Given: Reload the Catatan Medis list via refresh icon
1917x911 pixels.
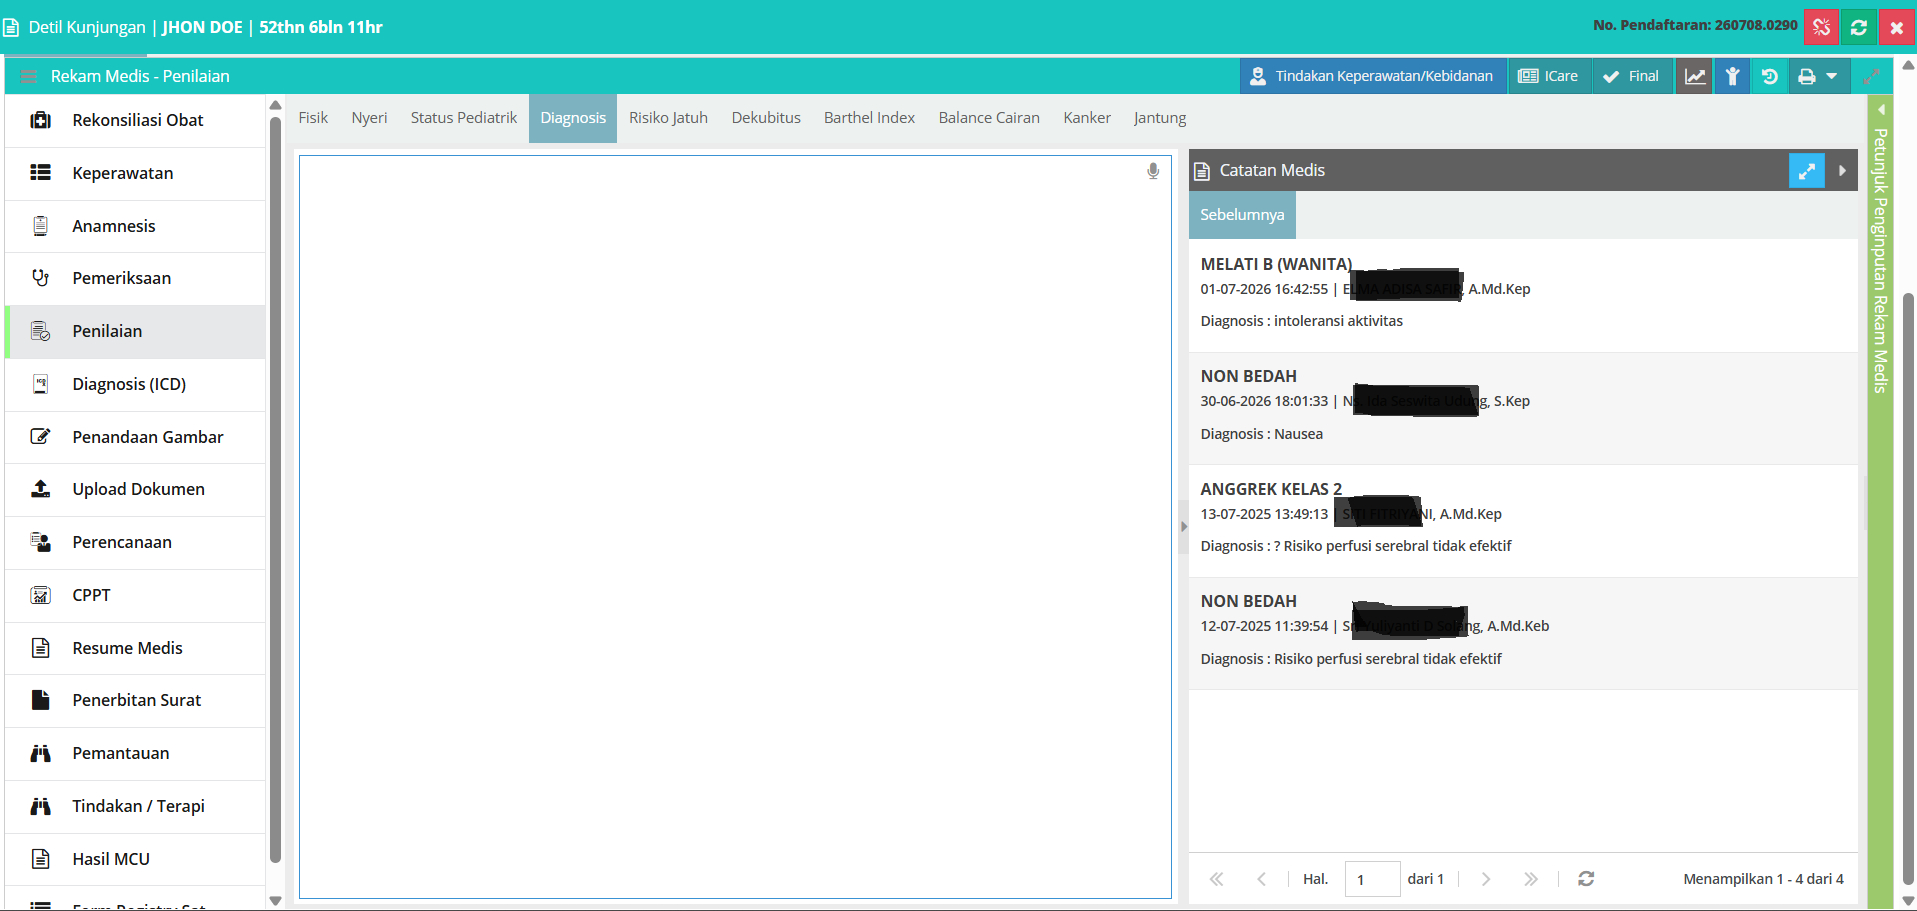Looking at the screenshot, I should (1586, 878).
